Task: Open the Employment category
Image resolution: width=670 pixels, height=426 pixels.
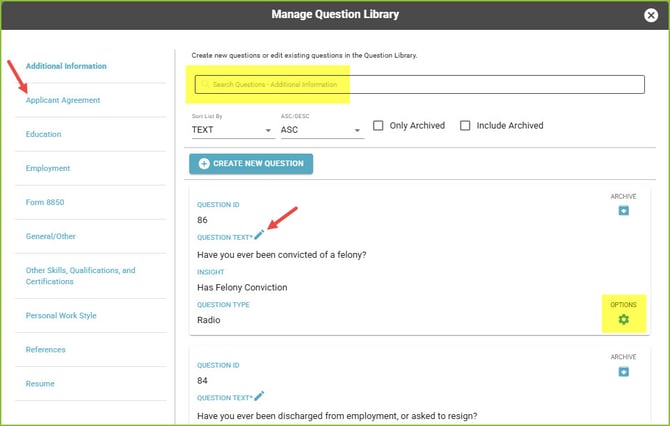Action: coord(48,168)
